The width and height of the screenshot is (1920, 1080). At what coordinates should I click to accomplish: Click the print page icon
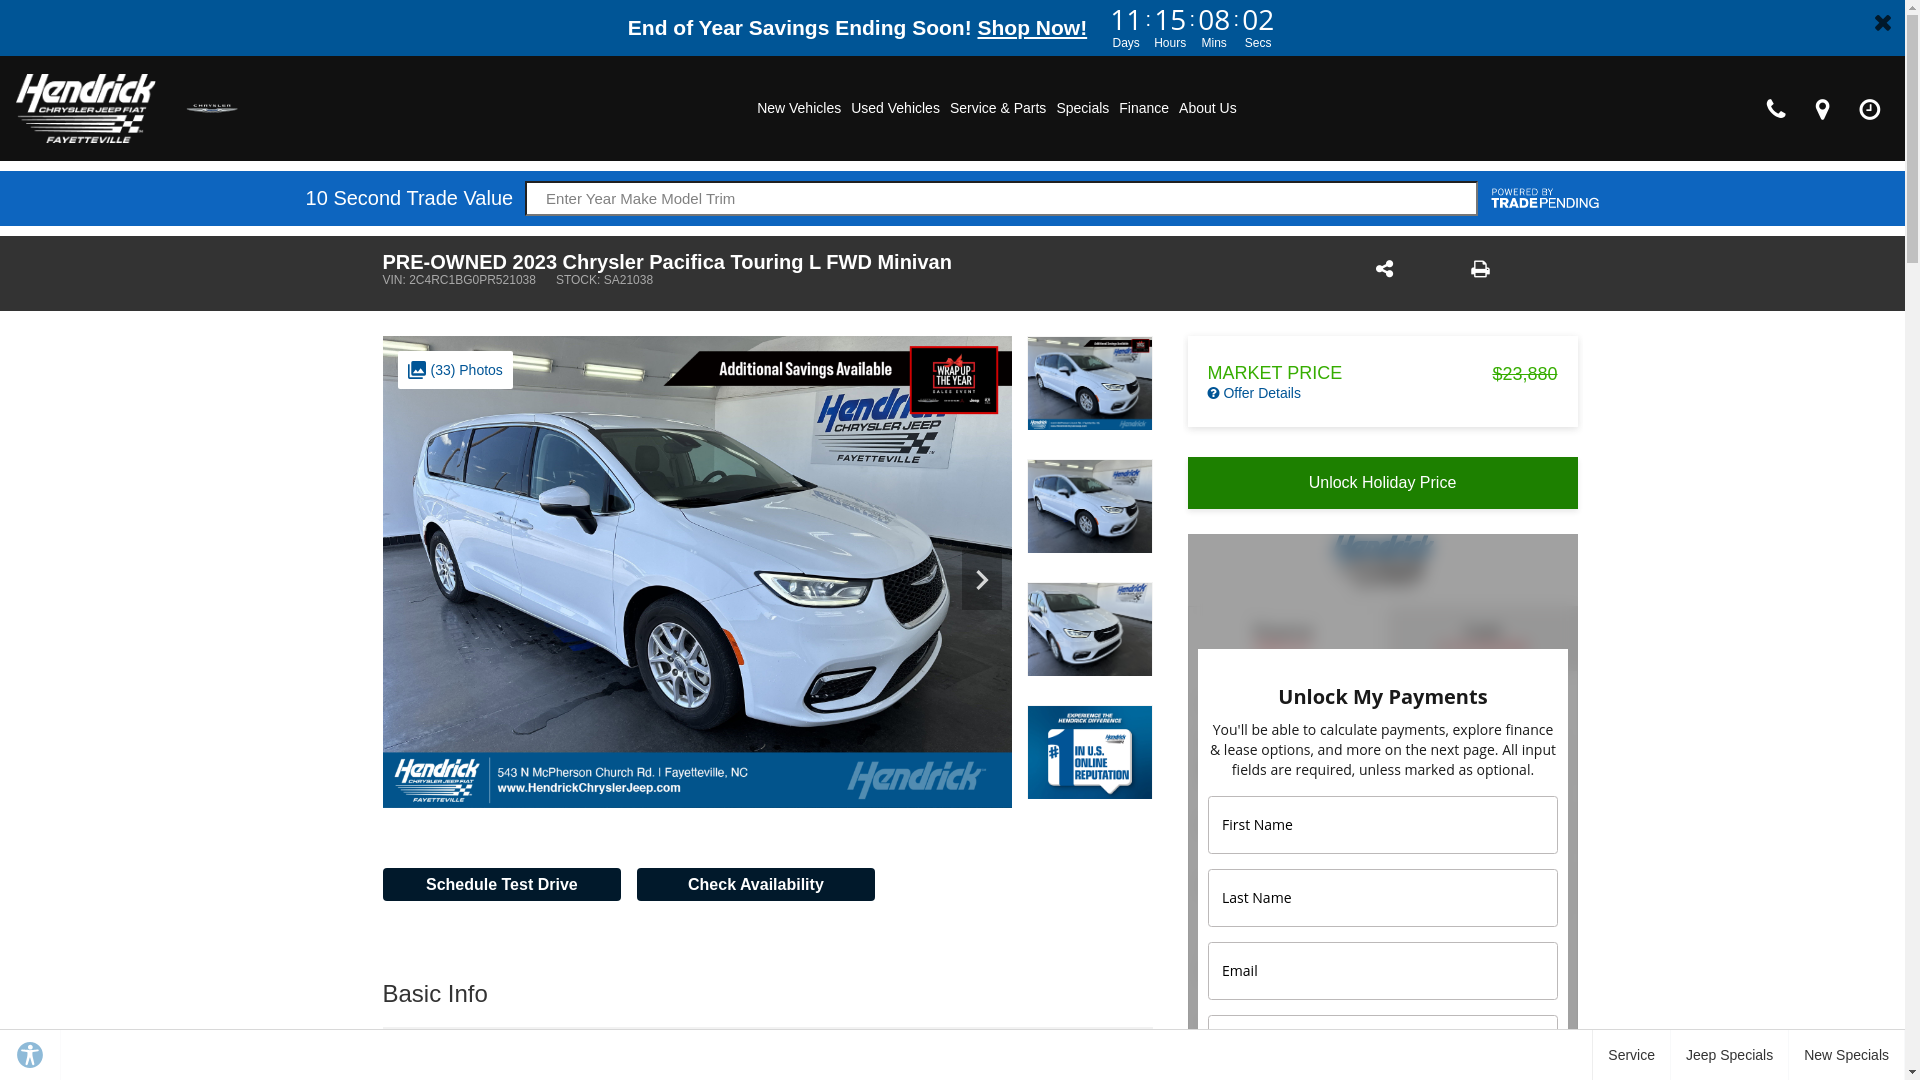pos(1480,269)
